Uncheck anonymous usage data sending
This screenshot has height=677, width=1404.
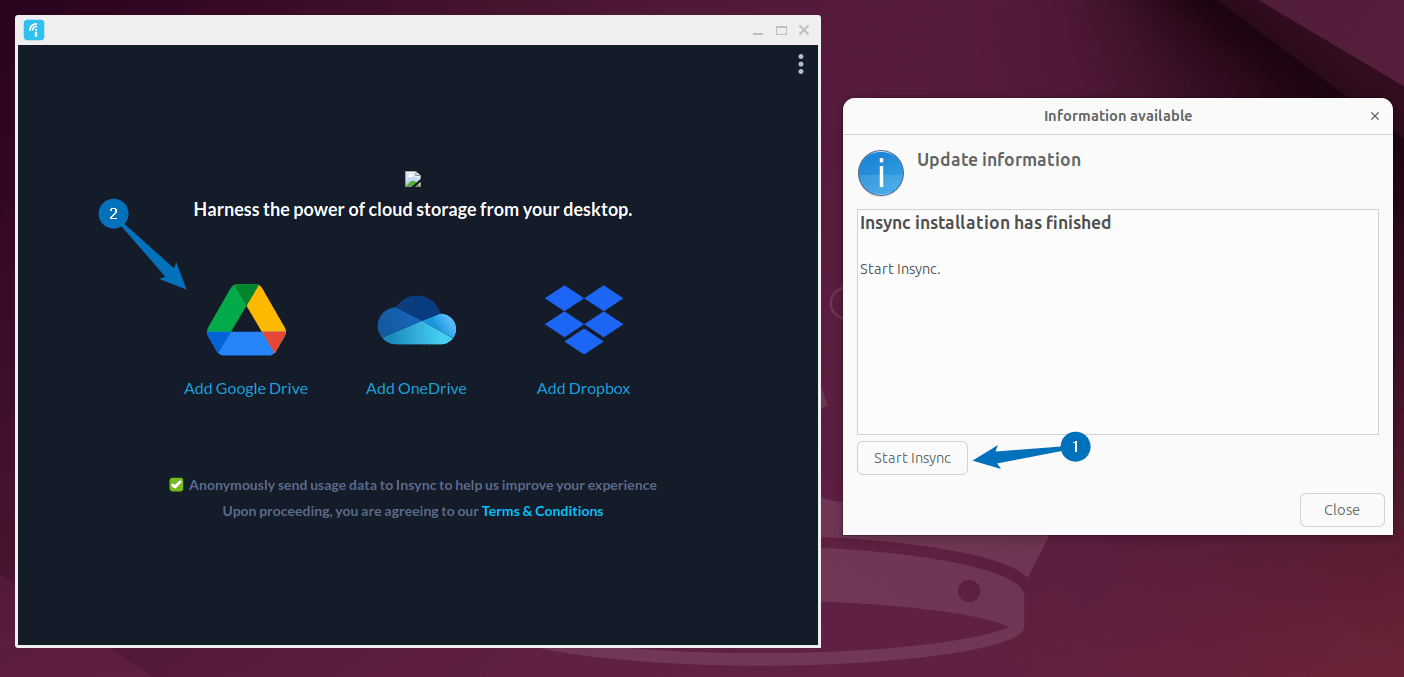(176, 484)
